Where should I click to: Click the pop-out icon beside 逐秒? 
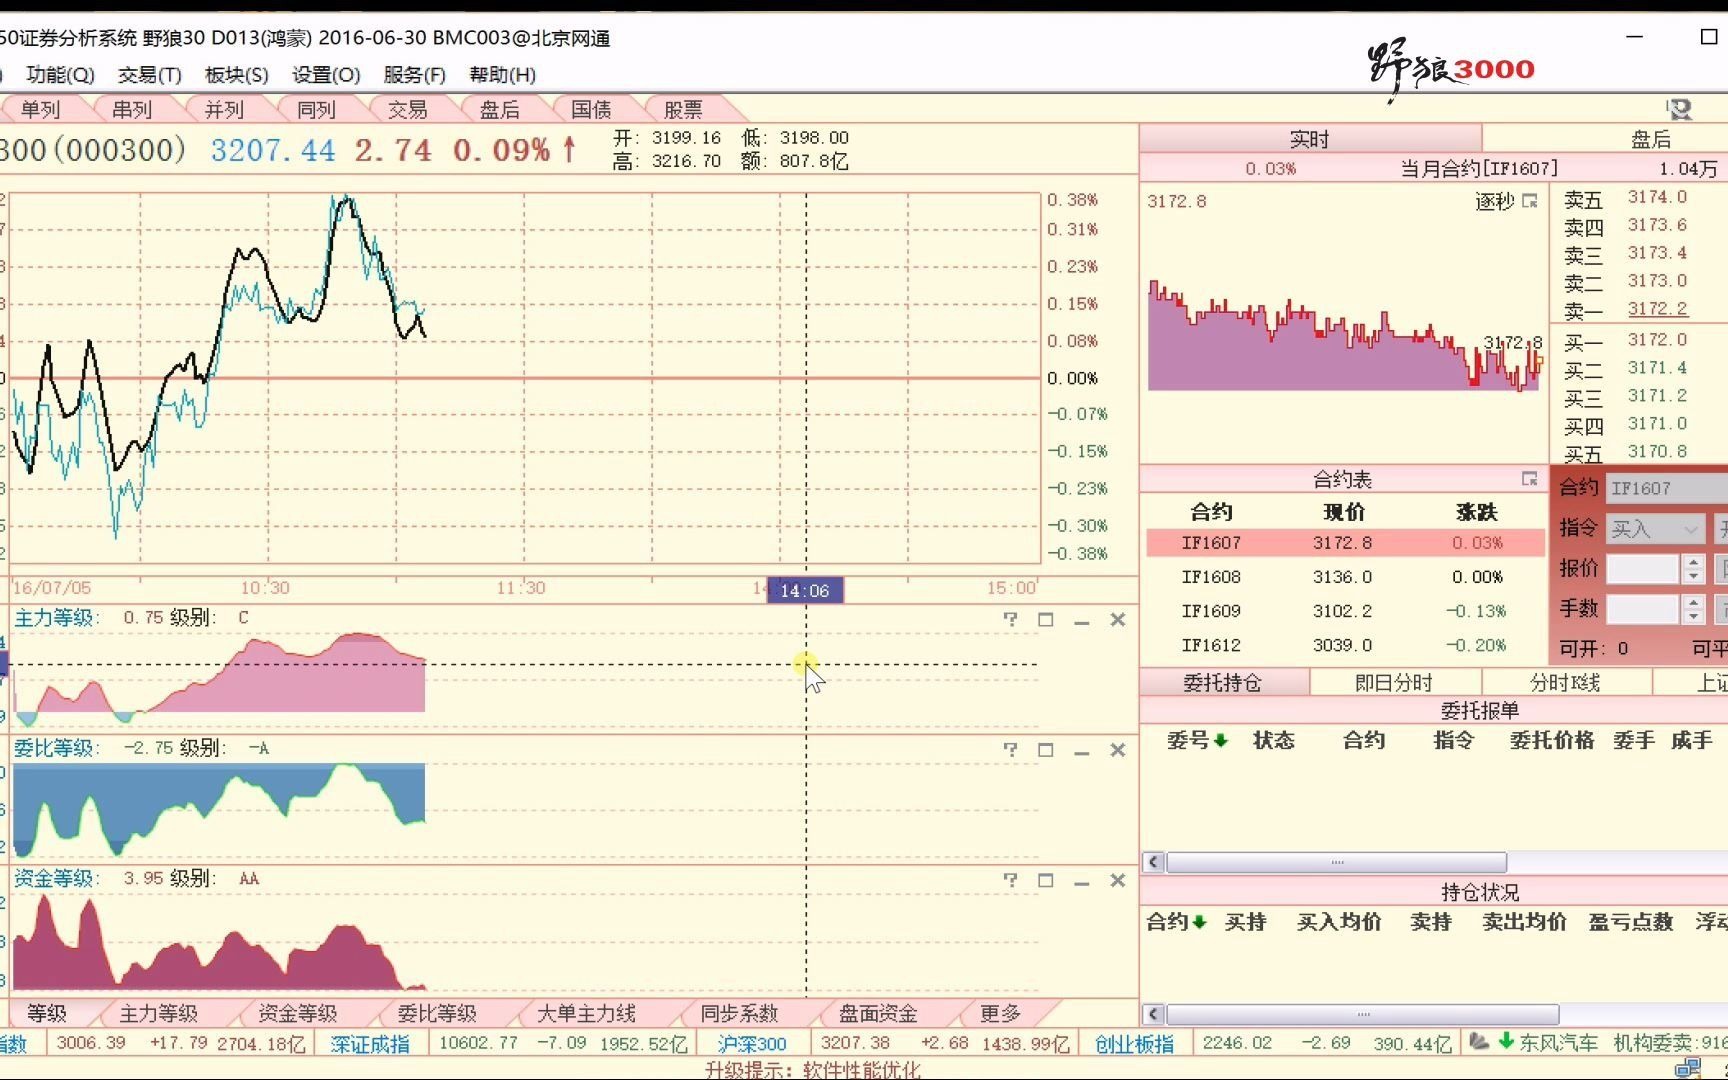(x=1530, y=201)
